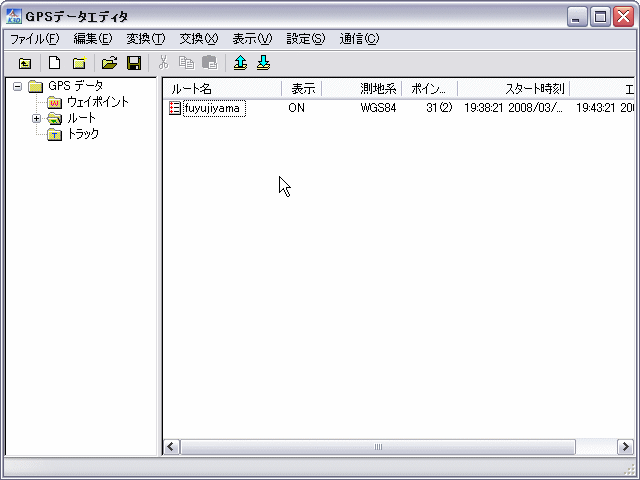This screenshot has height=480, width=640.
Task: Sort by 表示 column header
Action: click(302, 89)
